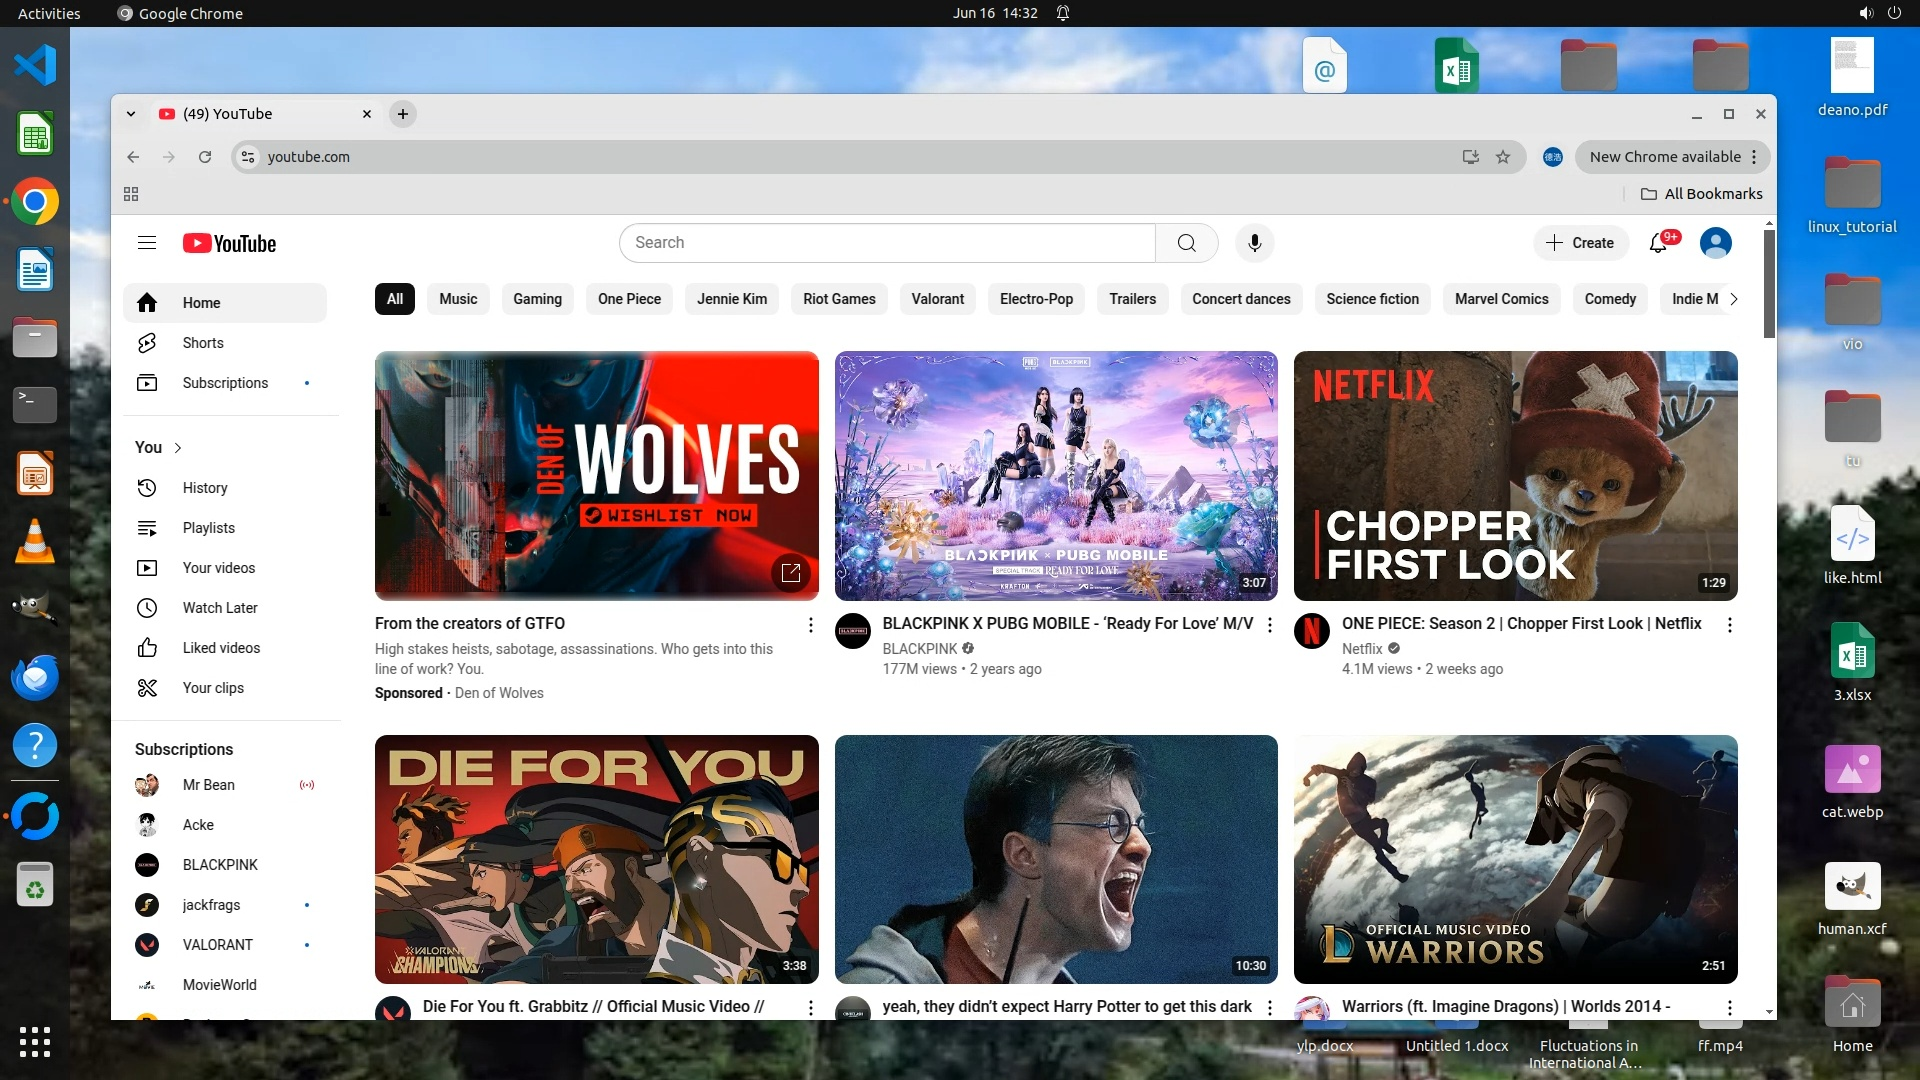Click the YouTube search input field
The width and height of the screenshot is (1920, 1080).
tap(885, 243)
